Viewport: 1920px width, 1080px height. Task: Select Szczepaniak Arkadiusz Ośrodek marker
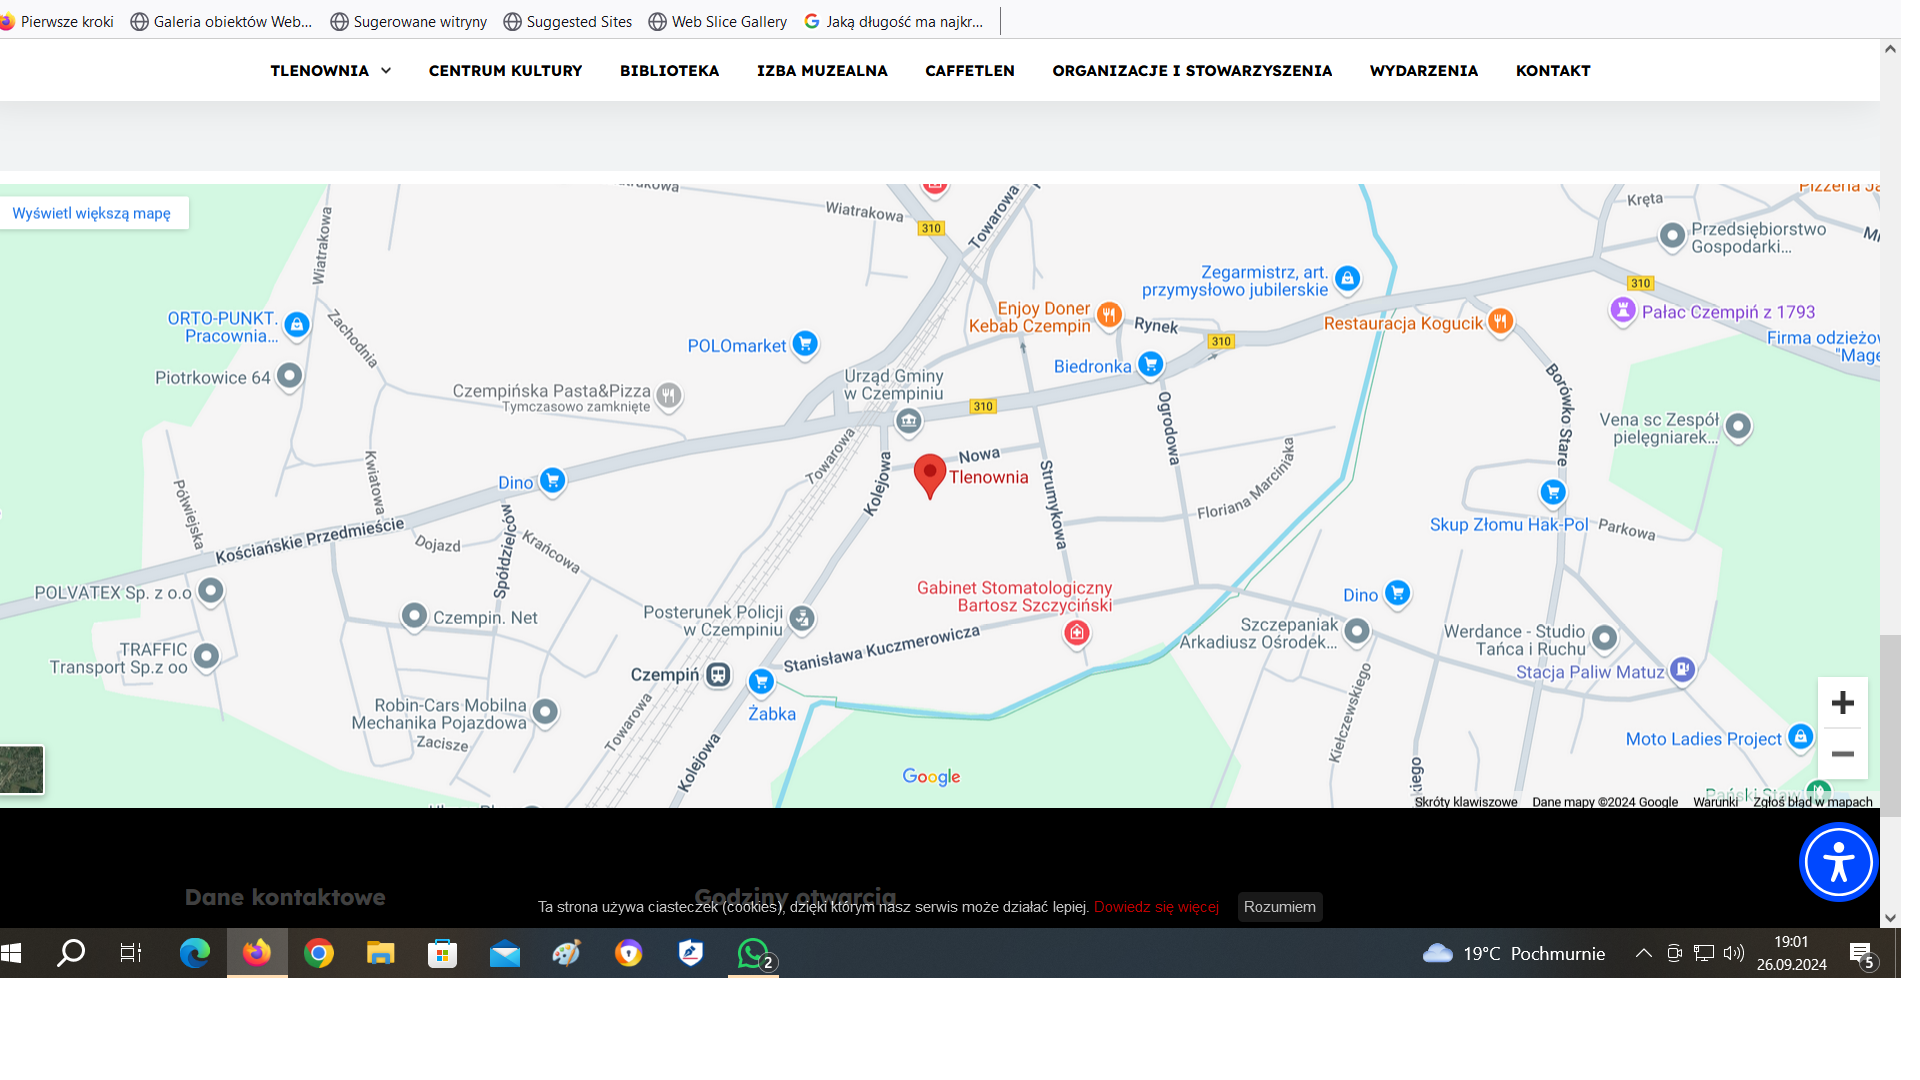click(x=1357, y=630)
